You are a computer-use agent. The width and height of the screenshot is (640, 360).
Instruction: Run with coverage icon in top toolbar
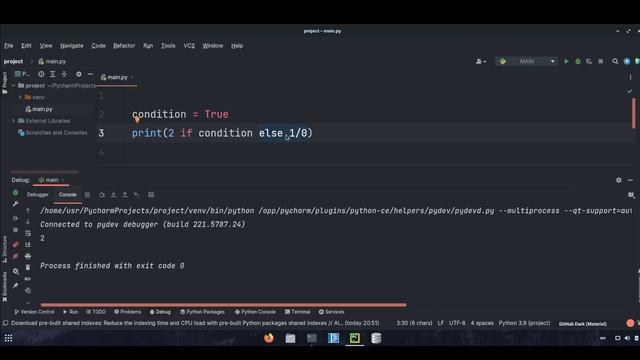589,61
